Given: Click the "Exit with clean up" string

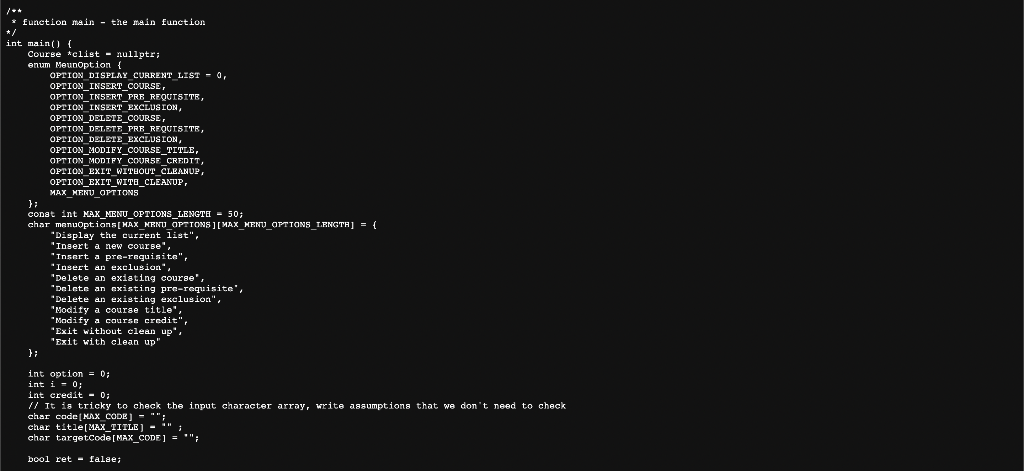Looking at the screenshot, I should pyautogui.click(x=105, y=342).
